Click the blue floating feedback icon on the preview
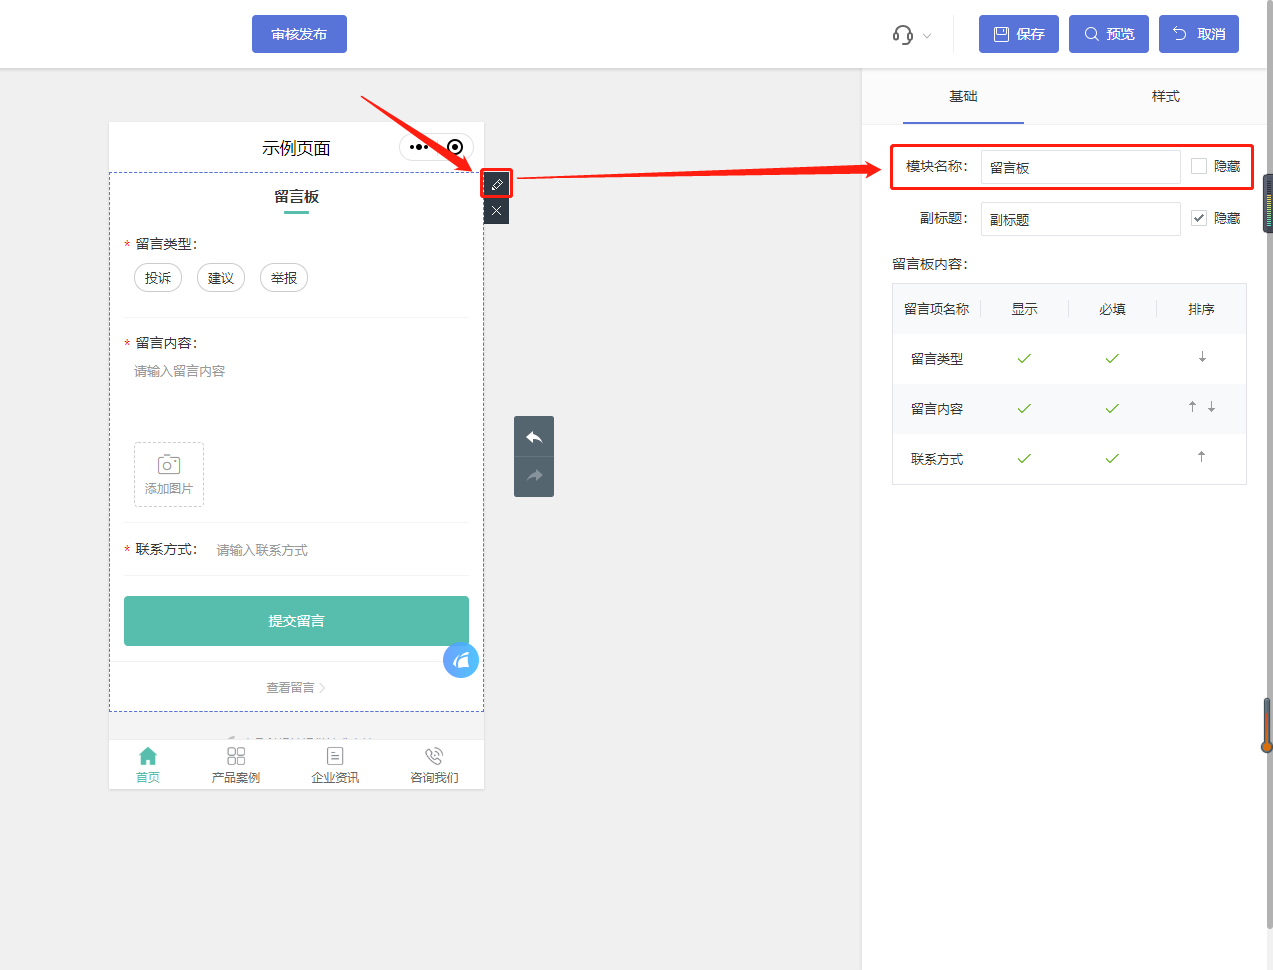The image size is (1273, 970). 460,659
